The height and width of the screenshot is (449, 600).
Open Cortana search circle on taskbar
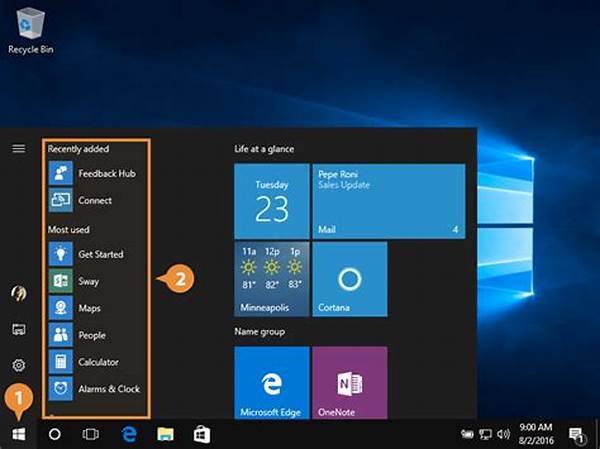click(x=55, y=434)
